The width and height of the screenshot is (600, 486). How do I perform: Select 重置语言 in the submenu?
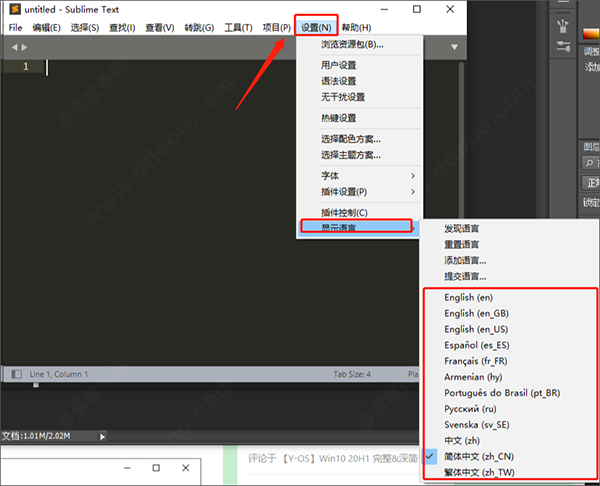point(509,245)
